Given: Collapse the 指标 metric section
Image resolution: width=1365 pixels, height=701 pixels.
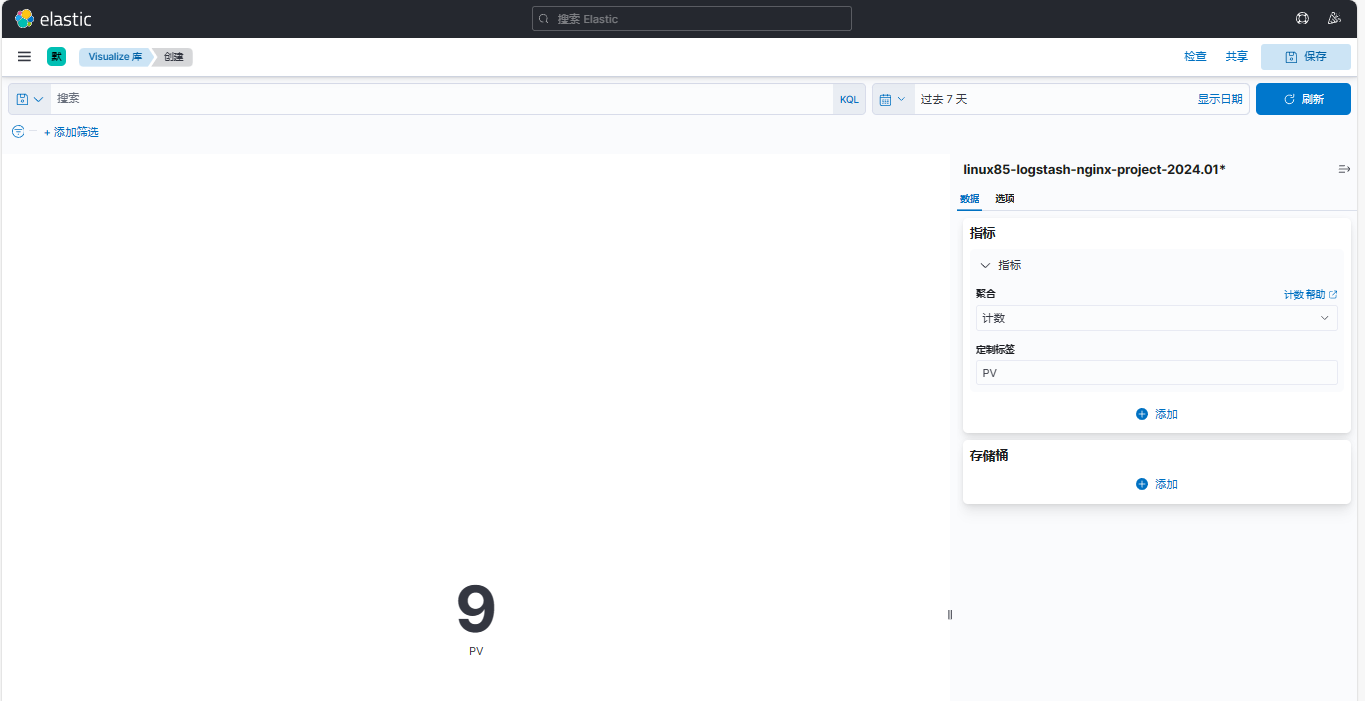Looking at the screenshot, I should (986, 265).
